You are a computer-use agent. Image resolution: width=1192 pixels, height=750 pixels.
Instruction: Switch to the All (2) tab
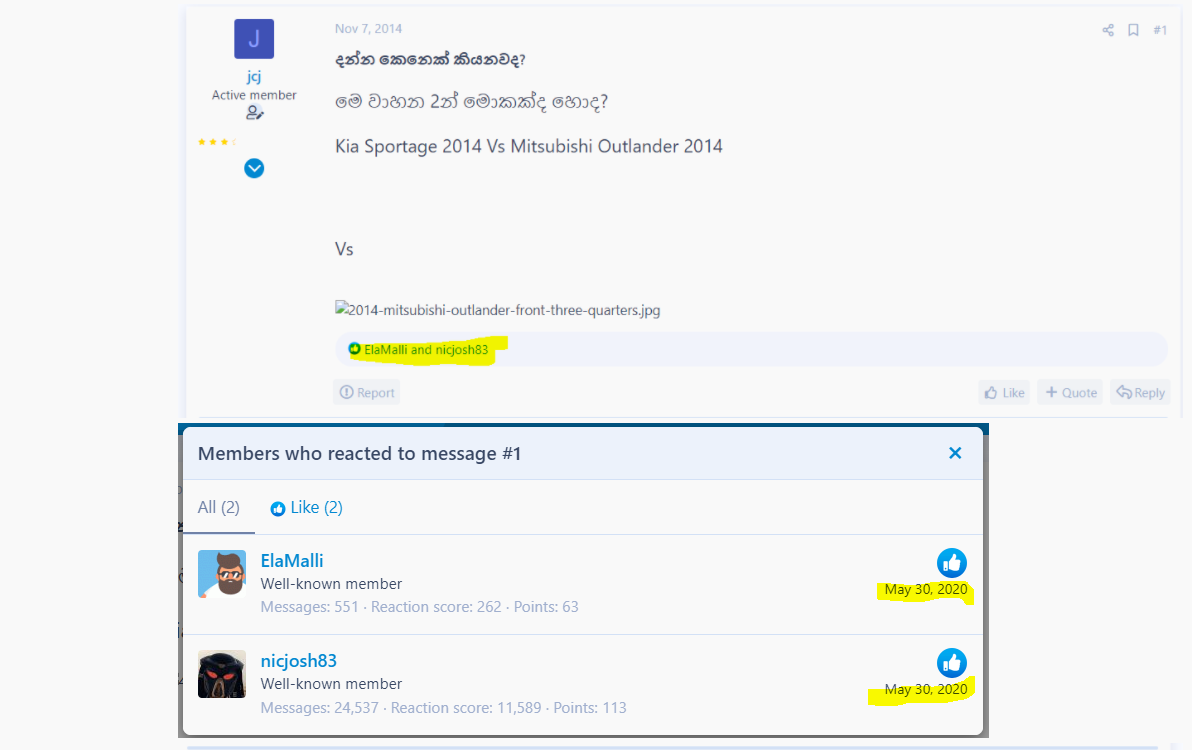coord(218,507)
